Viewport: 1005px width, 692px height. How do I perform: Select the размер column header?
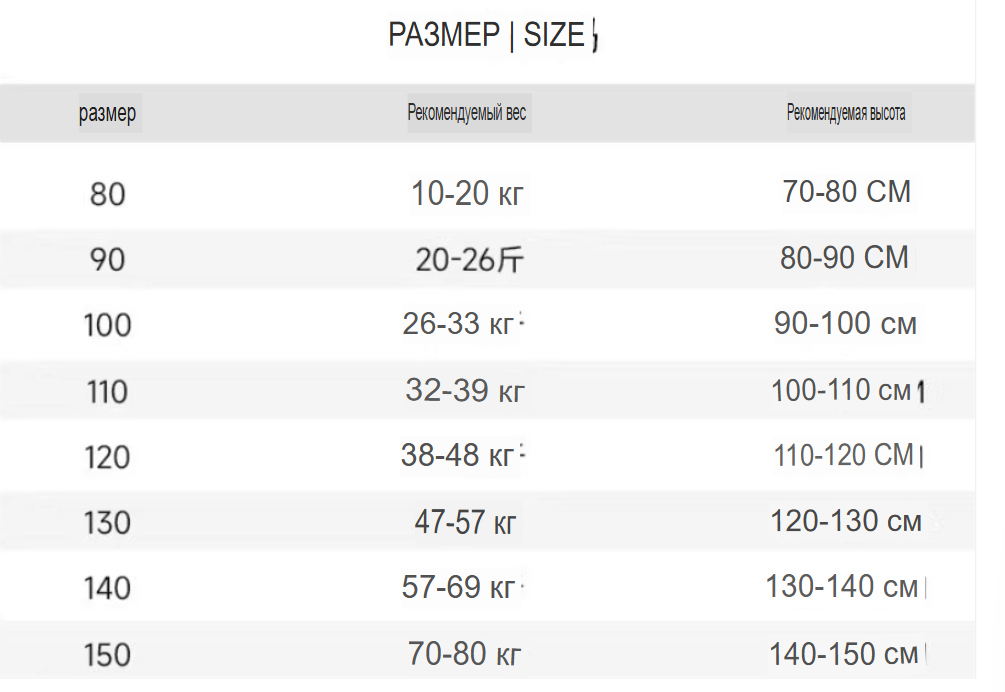click(x=108, y=113)
